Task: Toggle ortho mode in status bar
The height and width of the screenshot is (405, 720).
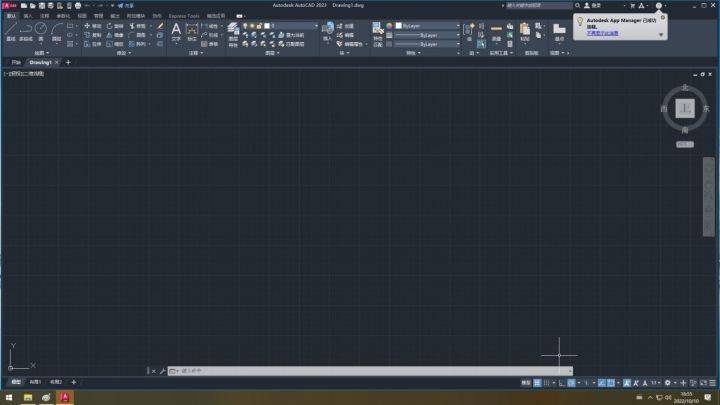Action: (562, 382)
